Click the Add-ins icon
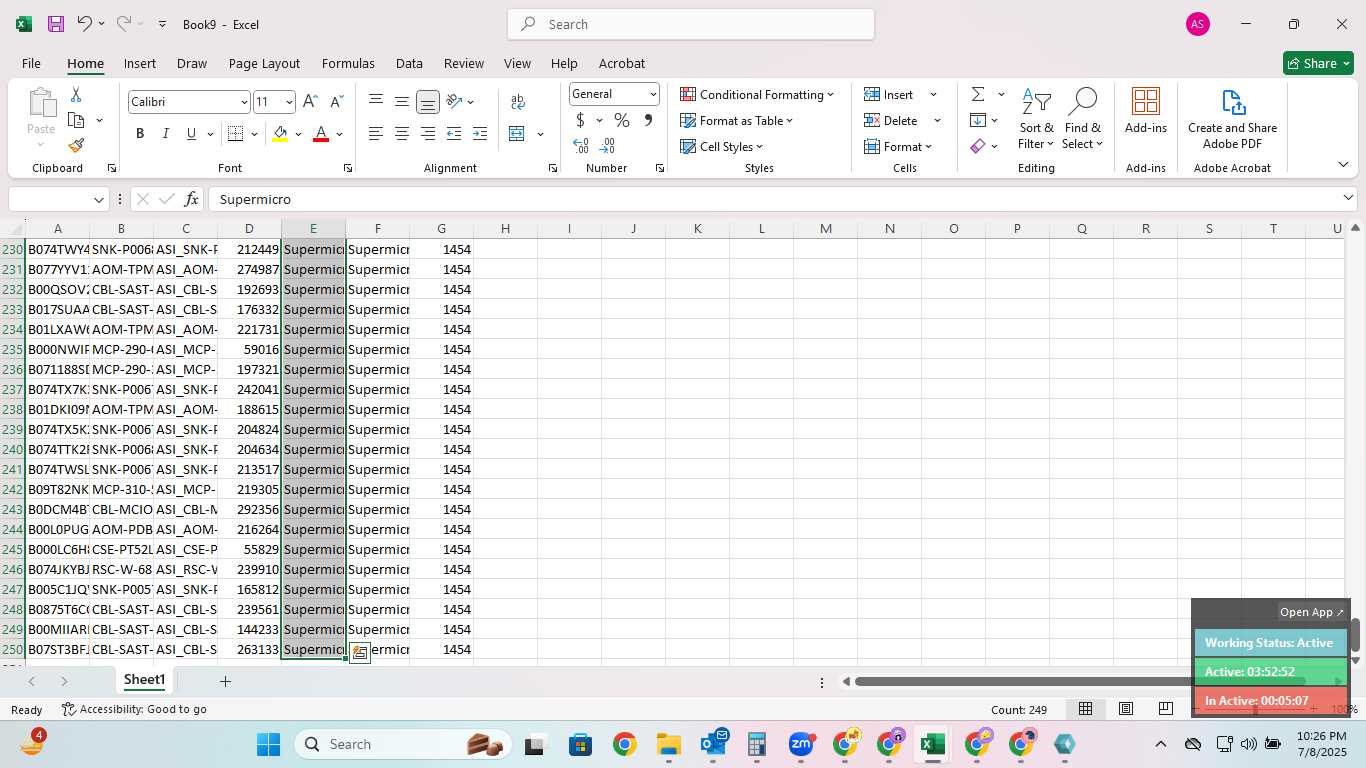 tap(1146, 112)
